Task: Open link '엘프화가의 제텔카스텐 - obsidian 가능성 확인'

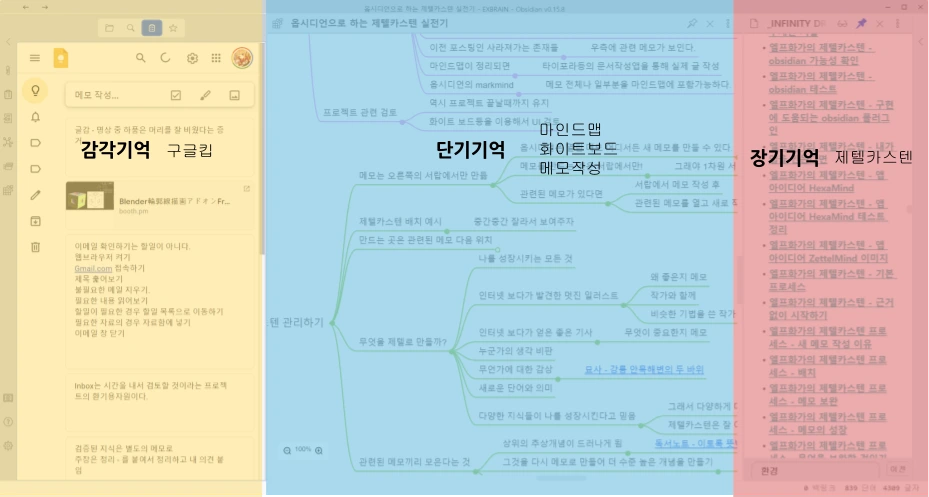Action: pyautogui.click(x=821, y=54)
